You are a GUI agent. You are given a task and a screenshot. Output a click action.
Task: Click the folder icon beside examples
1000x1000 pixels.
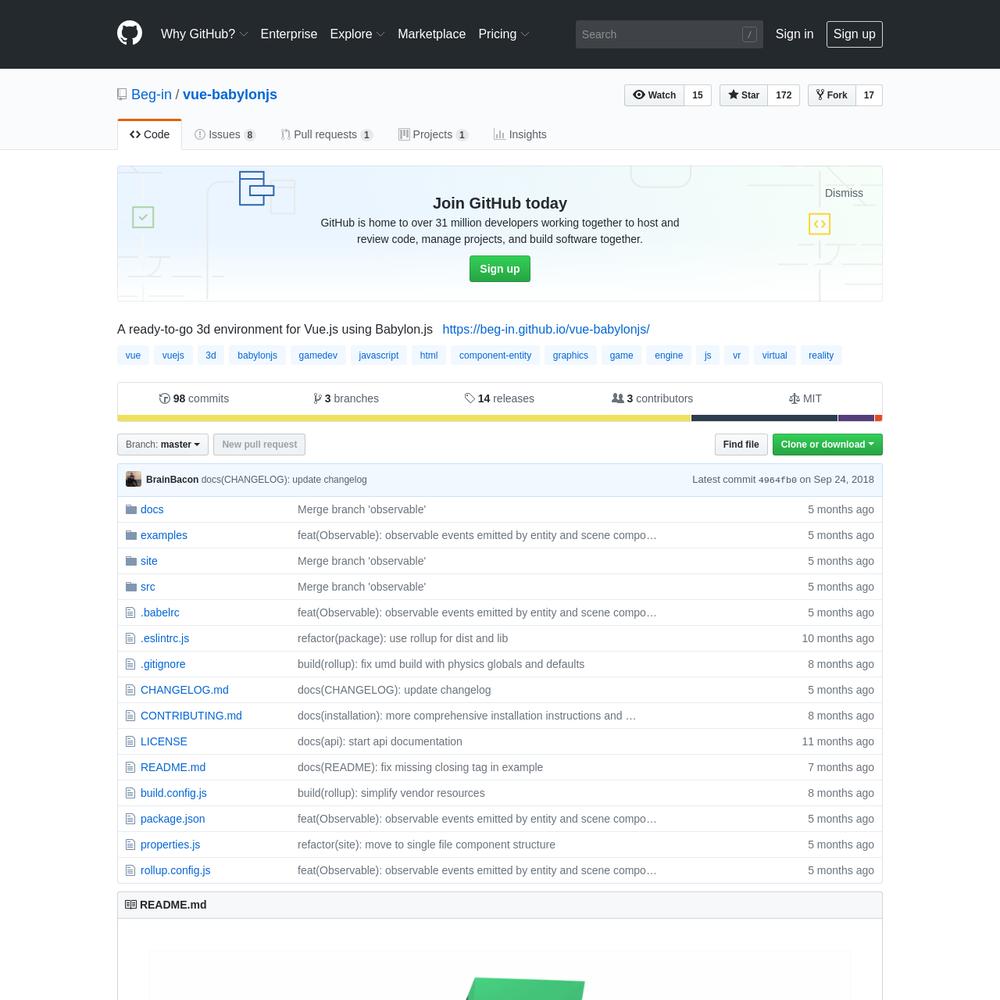[131, 535]
